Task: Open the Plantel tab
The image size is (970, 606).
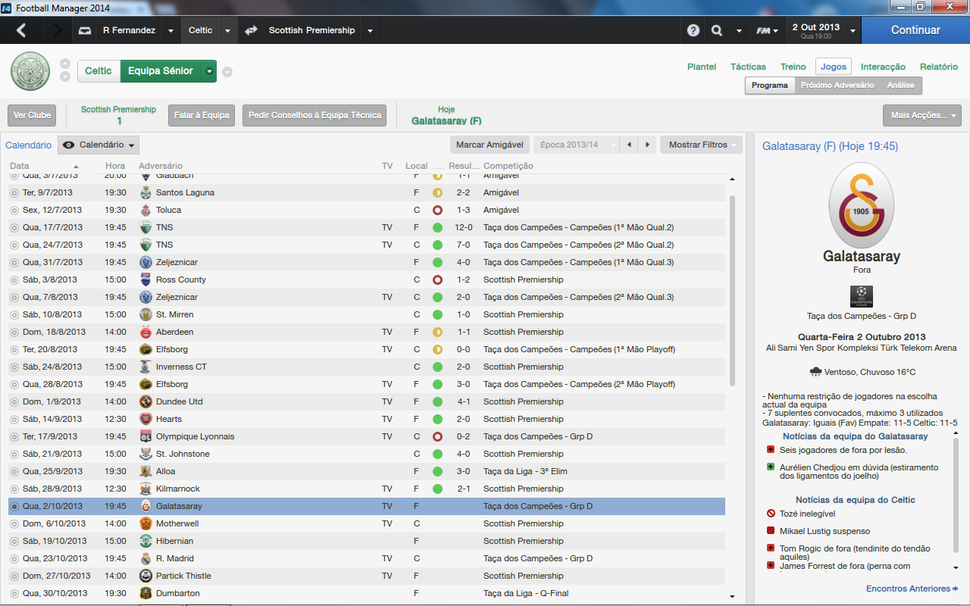Action: point(702,67)
